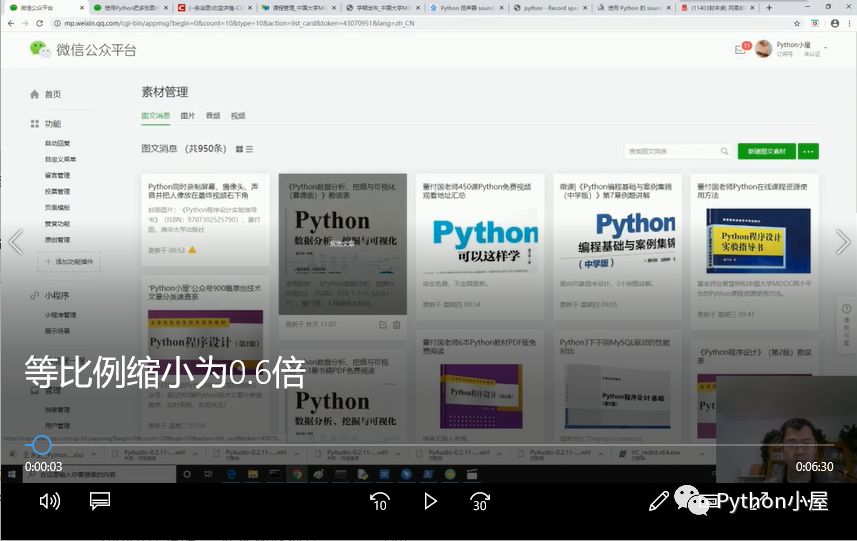
Task: Open a new Chrome tab
Action: (769, 8)
